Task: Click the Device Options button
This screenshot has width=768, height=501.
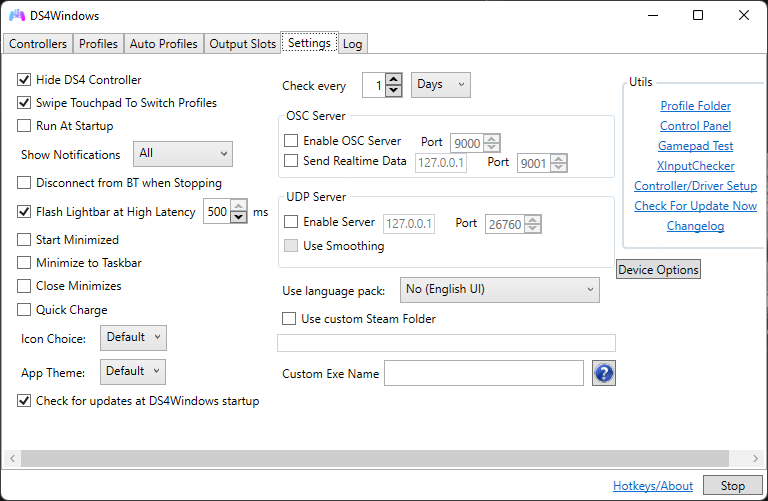Action: [x=658, y=269]
